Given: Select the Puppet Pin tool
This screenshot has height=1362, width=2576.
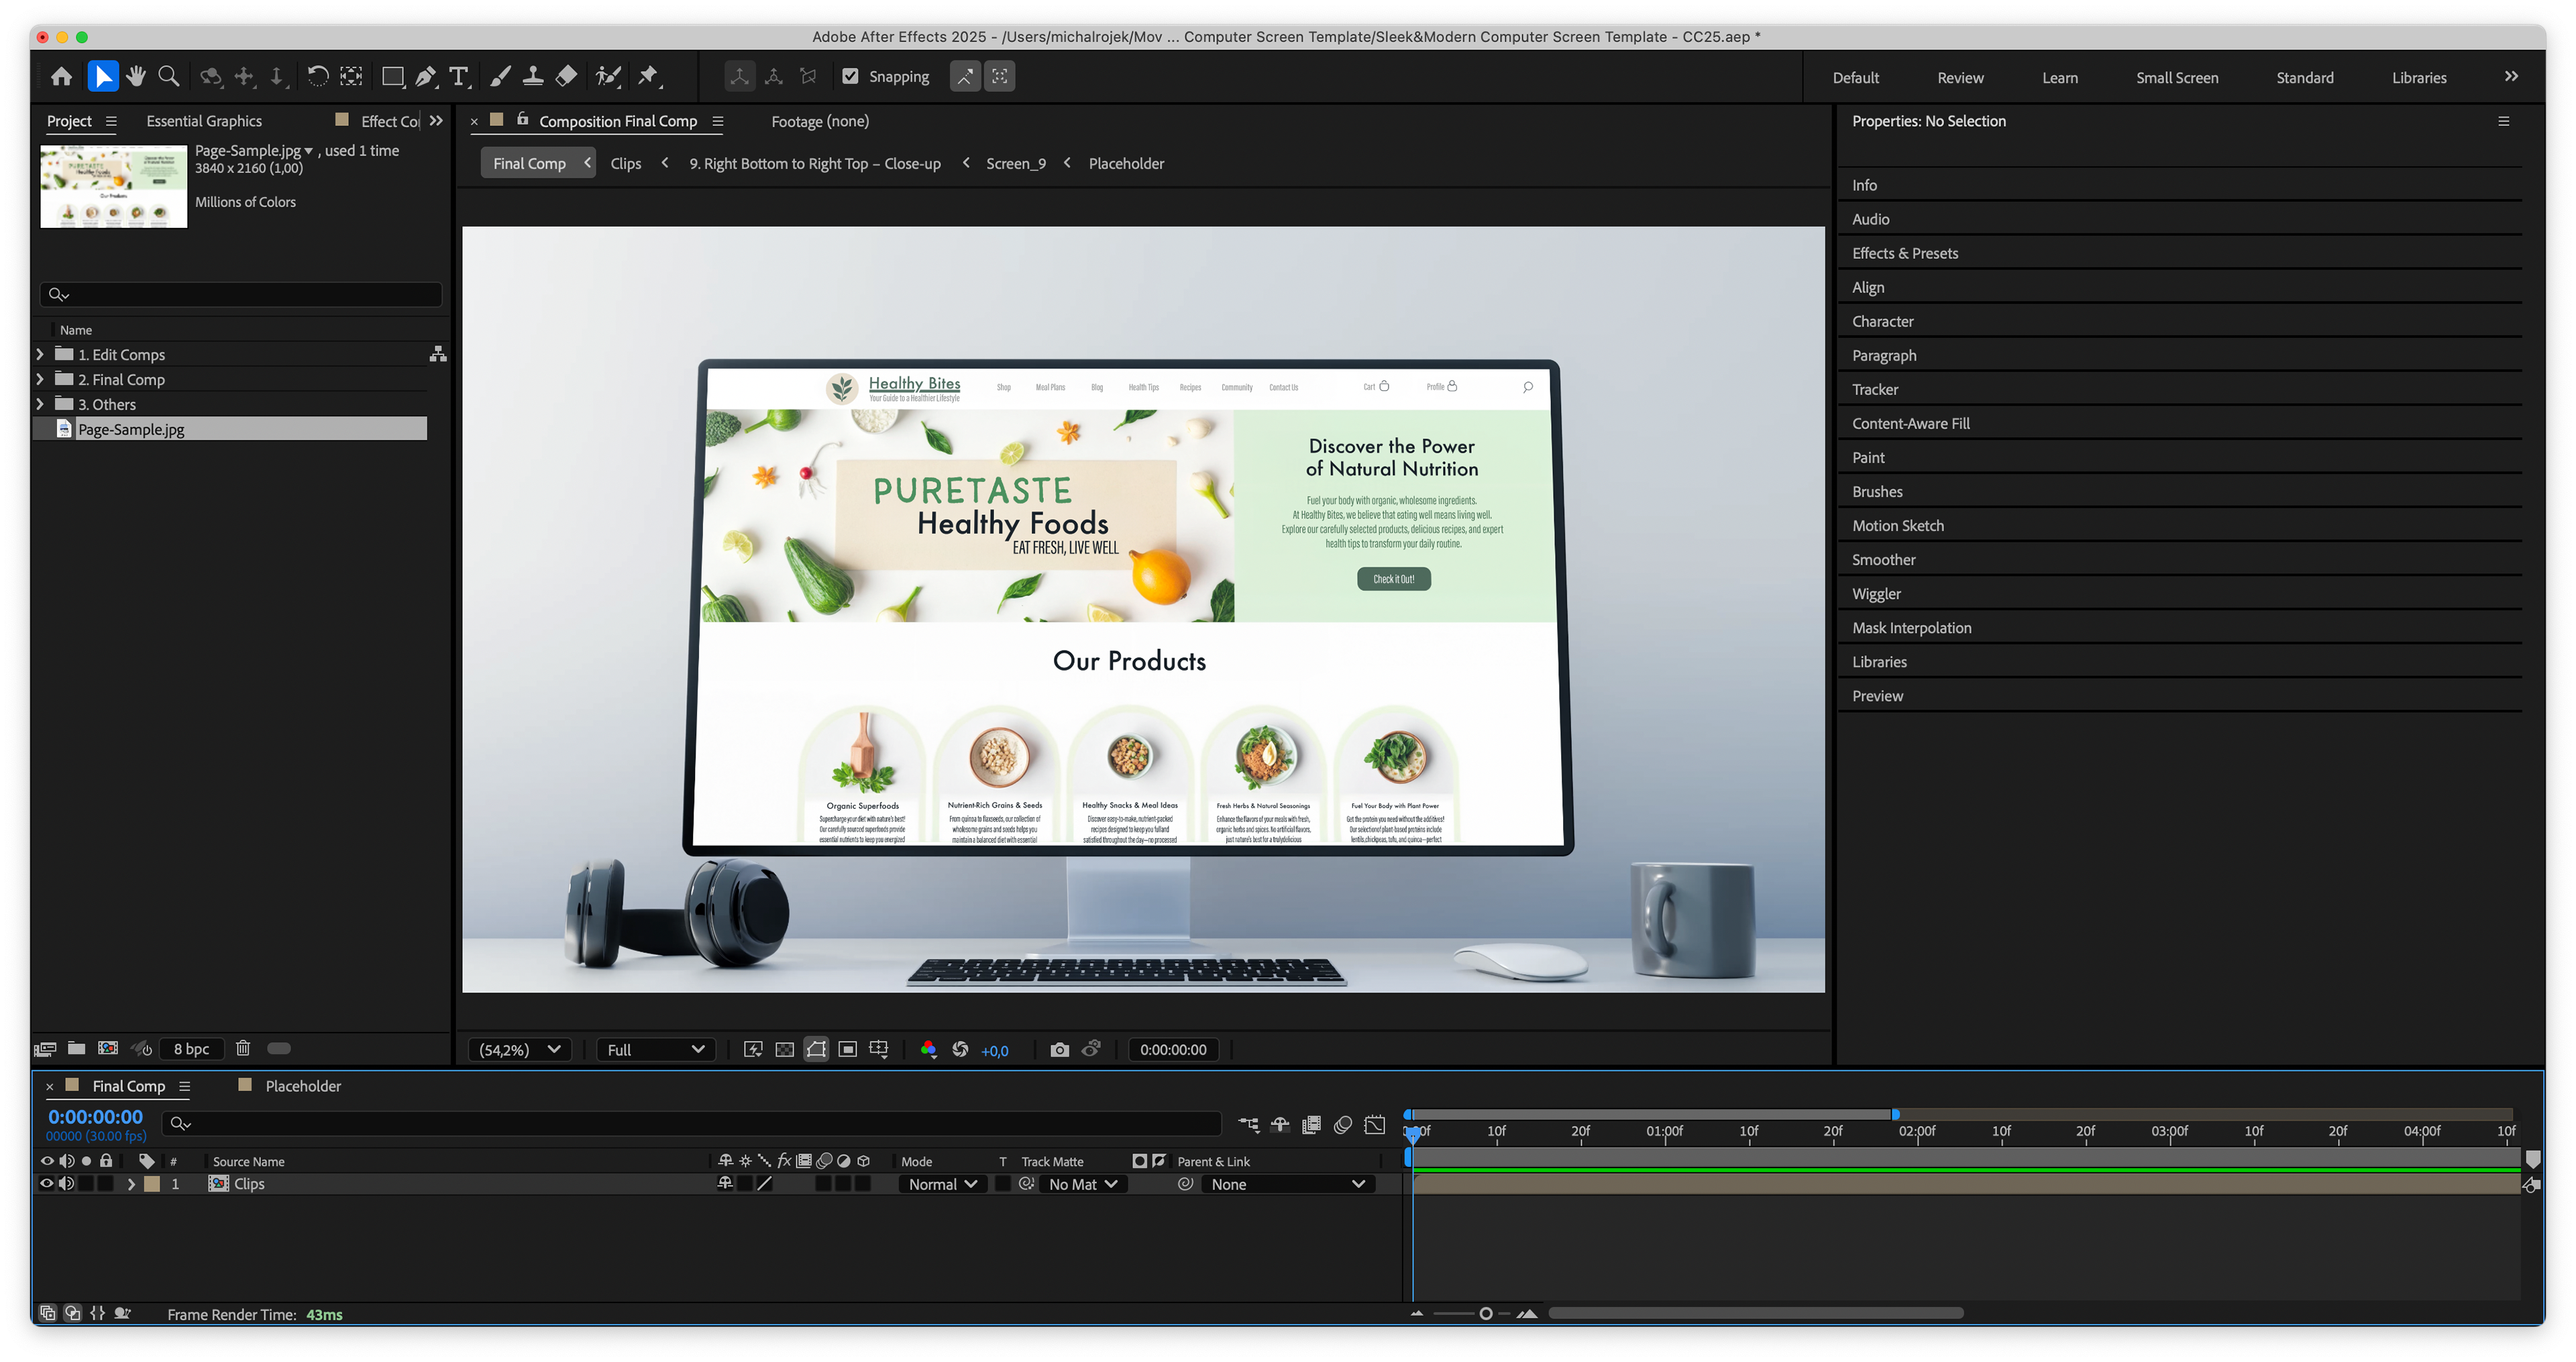Looking at the screenshot, I should [648, 77].
